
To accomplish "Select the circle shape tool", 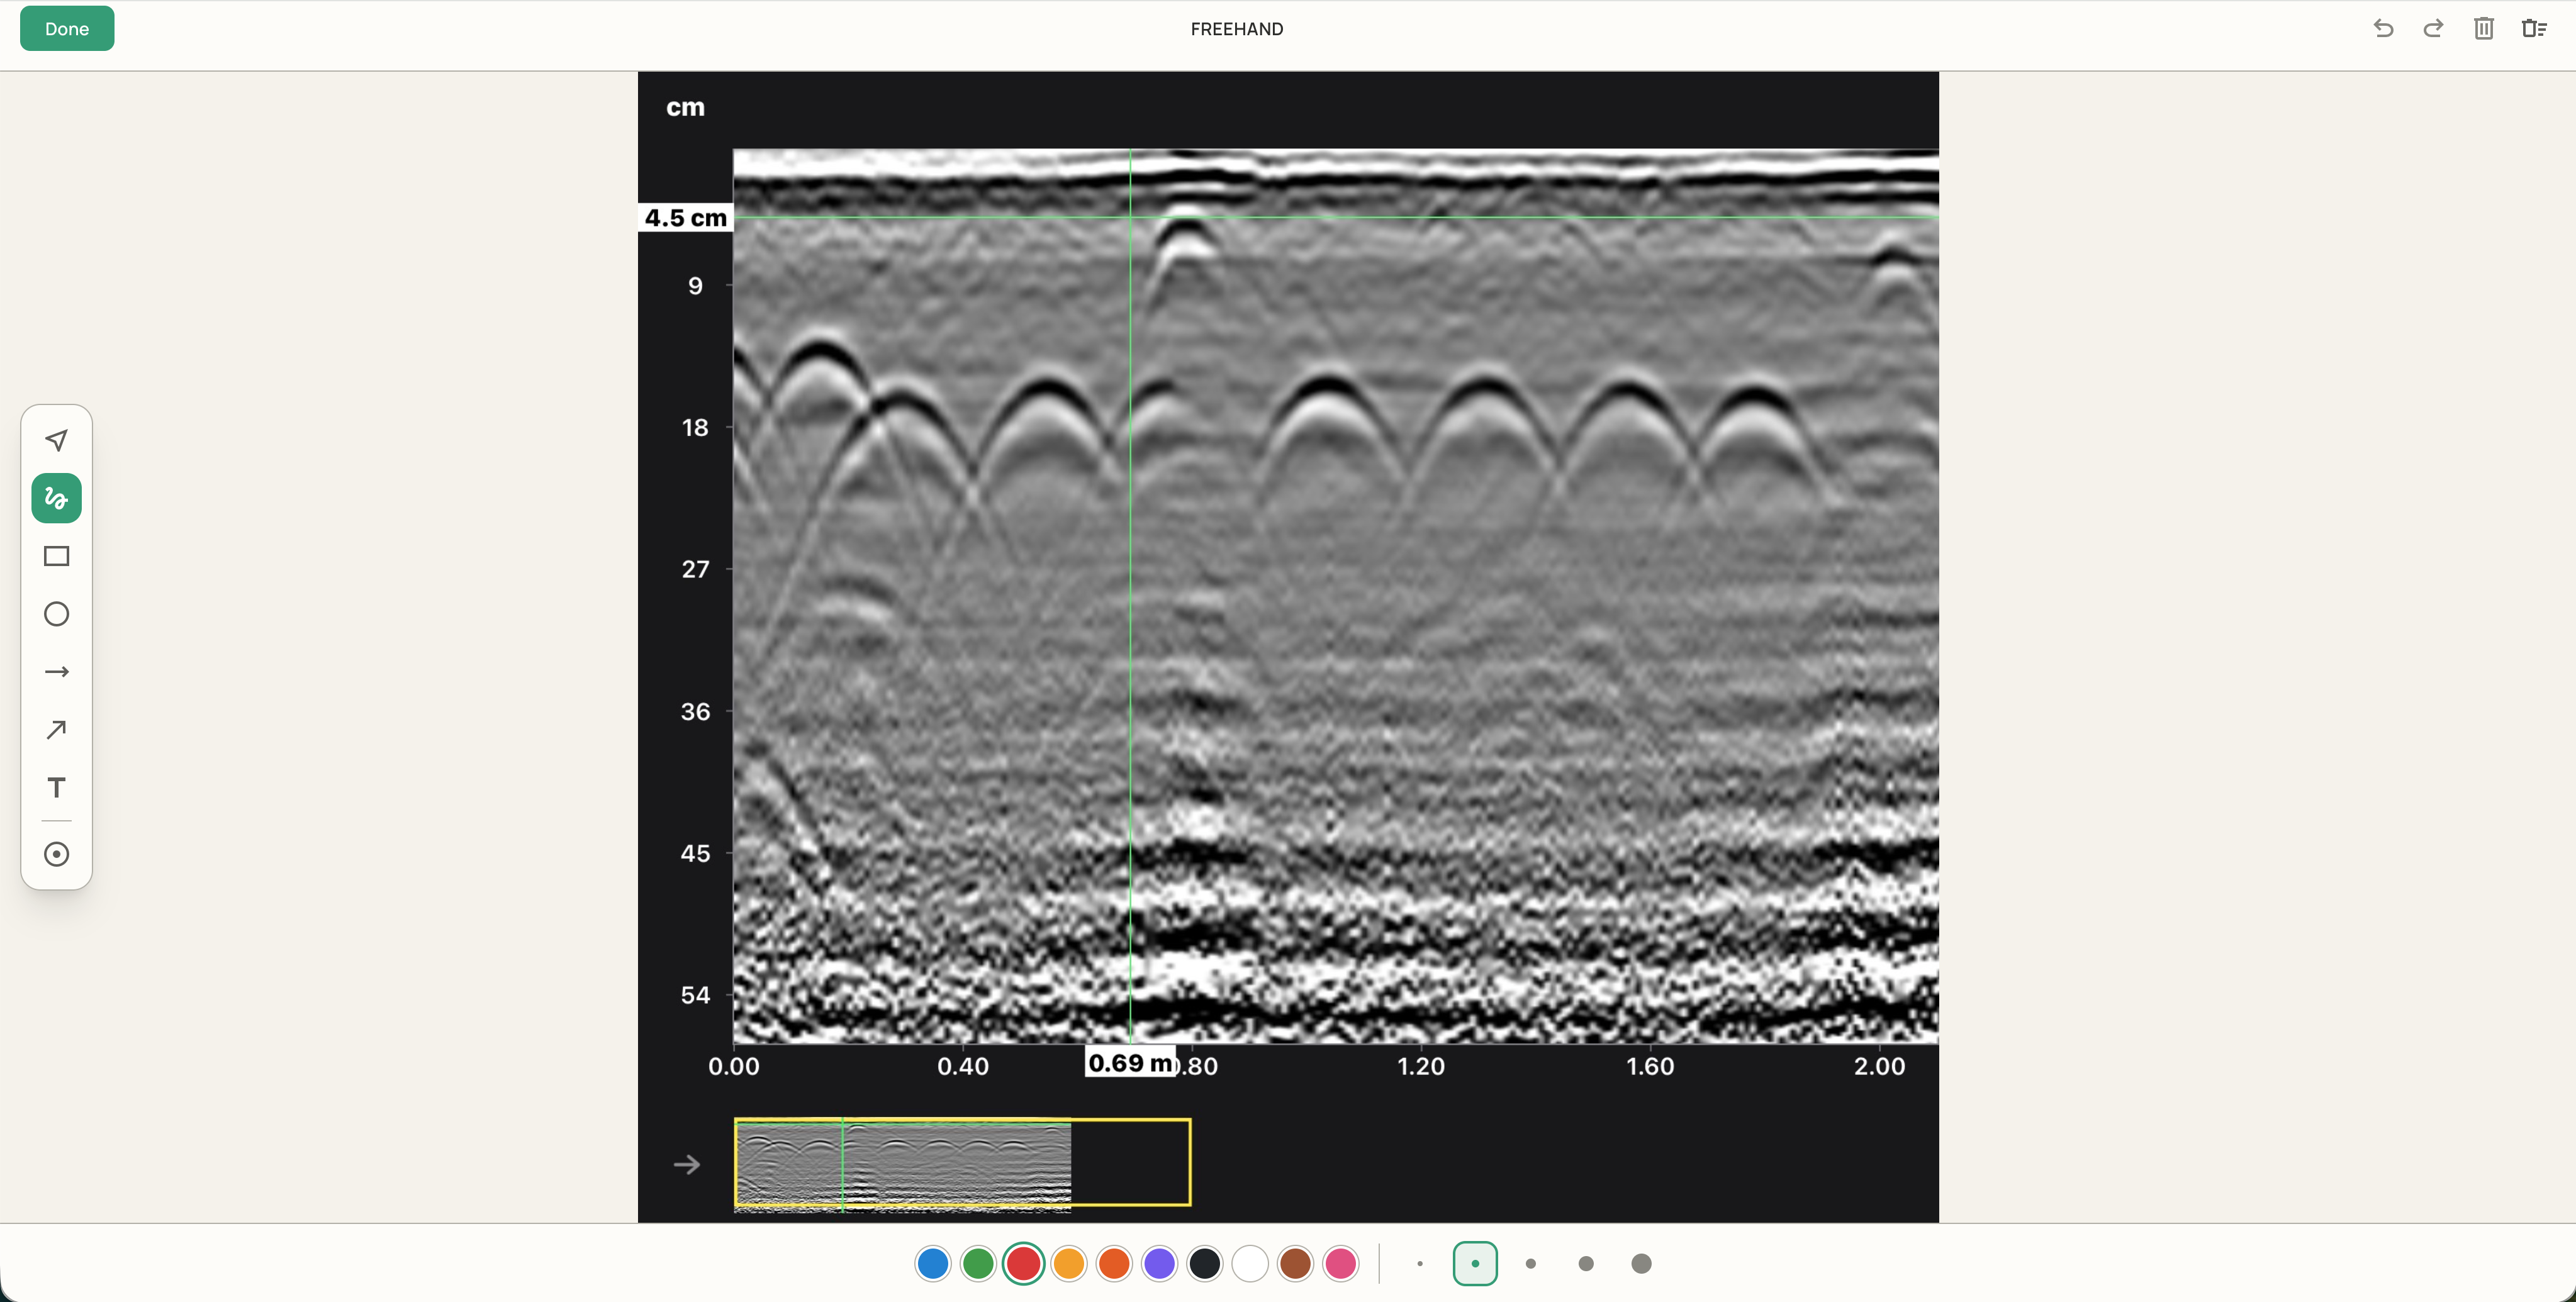I will click(x=57, y=614).
